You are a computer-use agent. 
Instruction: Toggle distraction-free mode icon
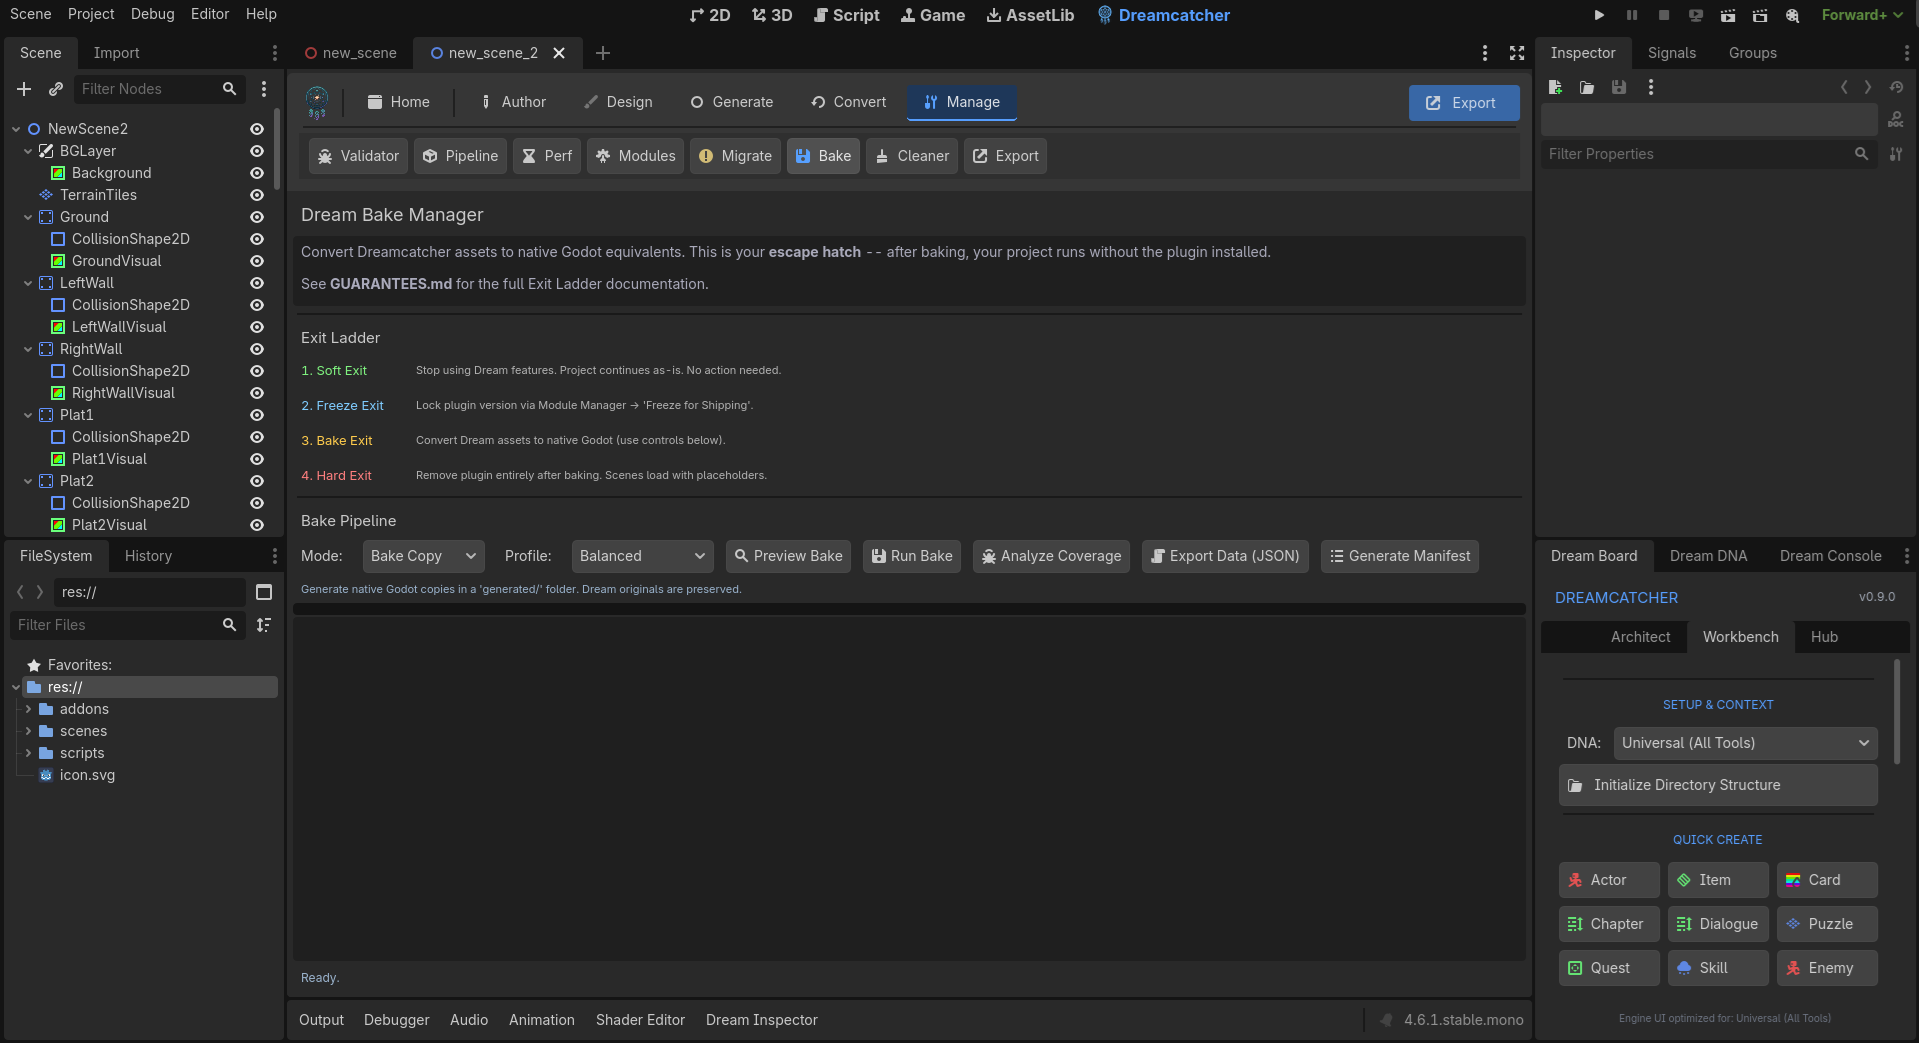[x=1517, y=53]
